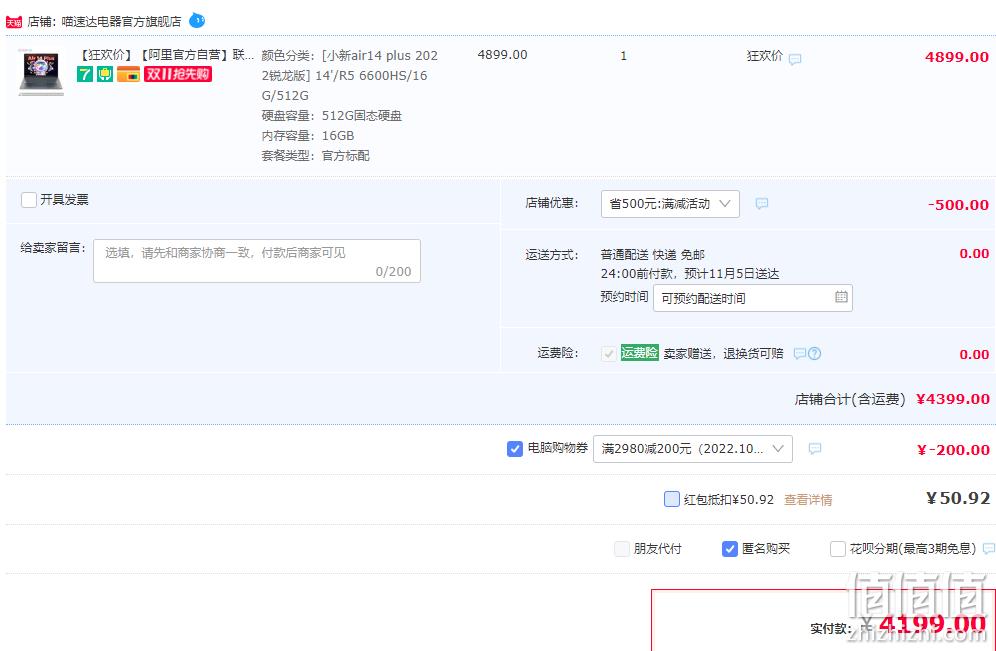This screenshot has height=651, width=996.
Task: Click the question mark help icon for 运费险
Action: (814, 354)
